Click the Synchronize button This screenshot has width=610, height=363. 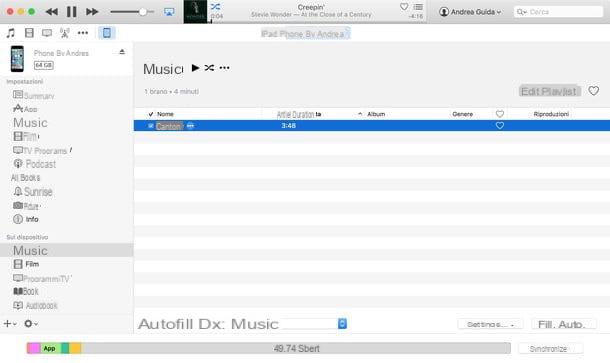550,349
